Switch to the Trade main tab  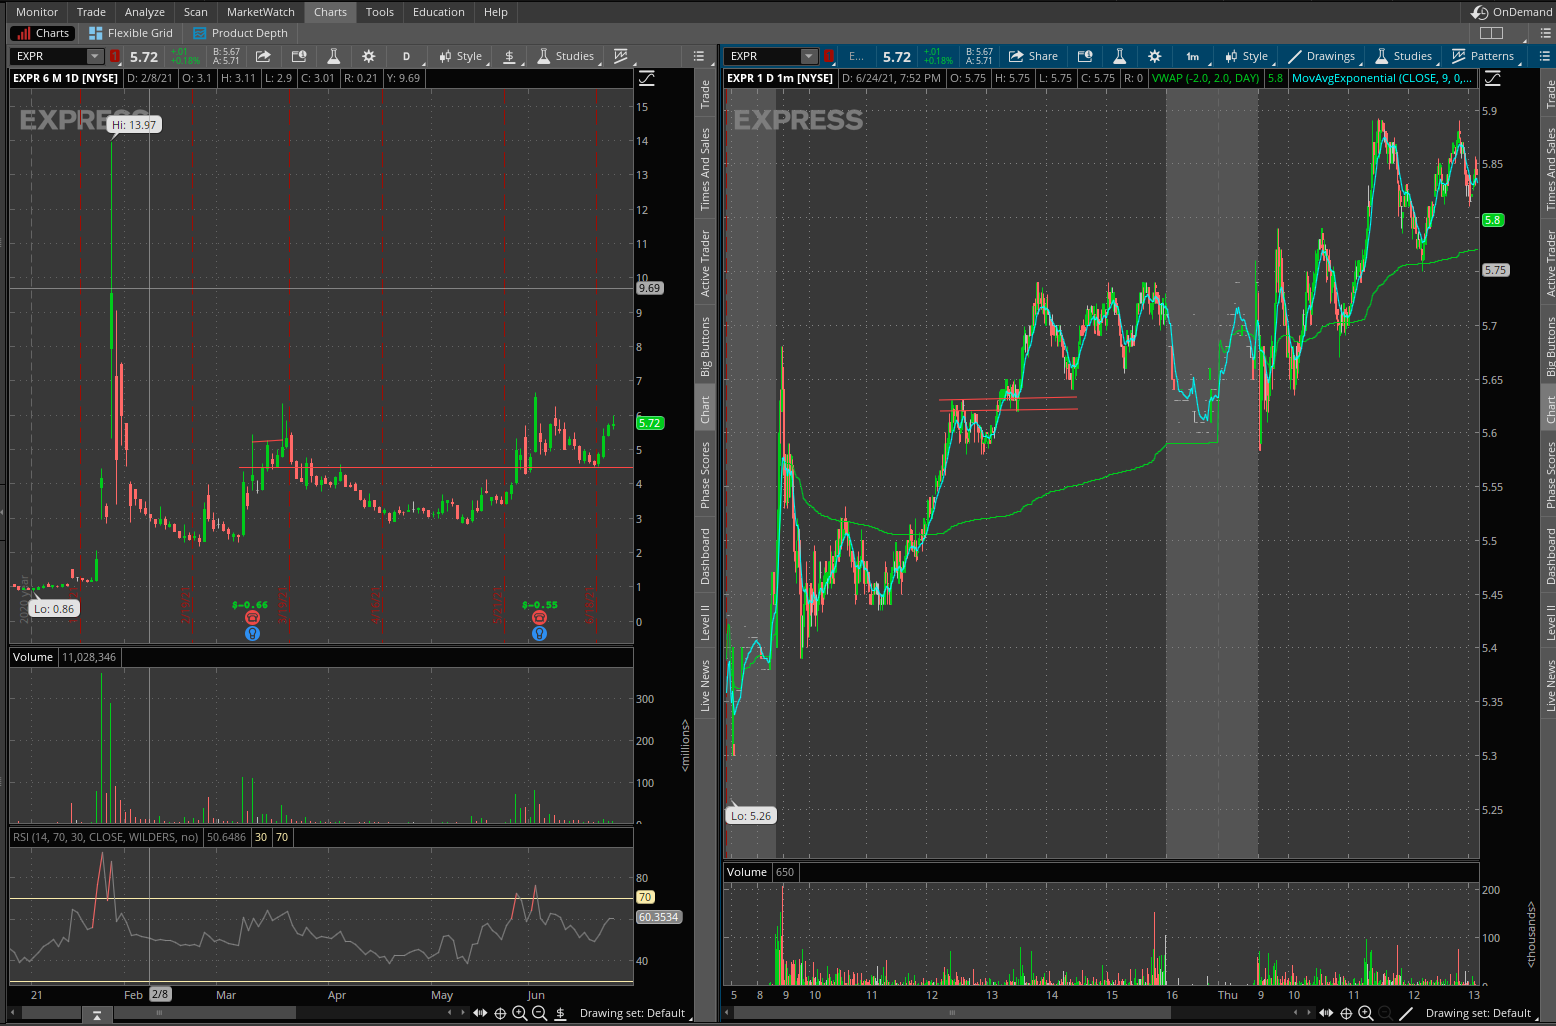[x=91, y=12]
